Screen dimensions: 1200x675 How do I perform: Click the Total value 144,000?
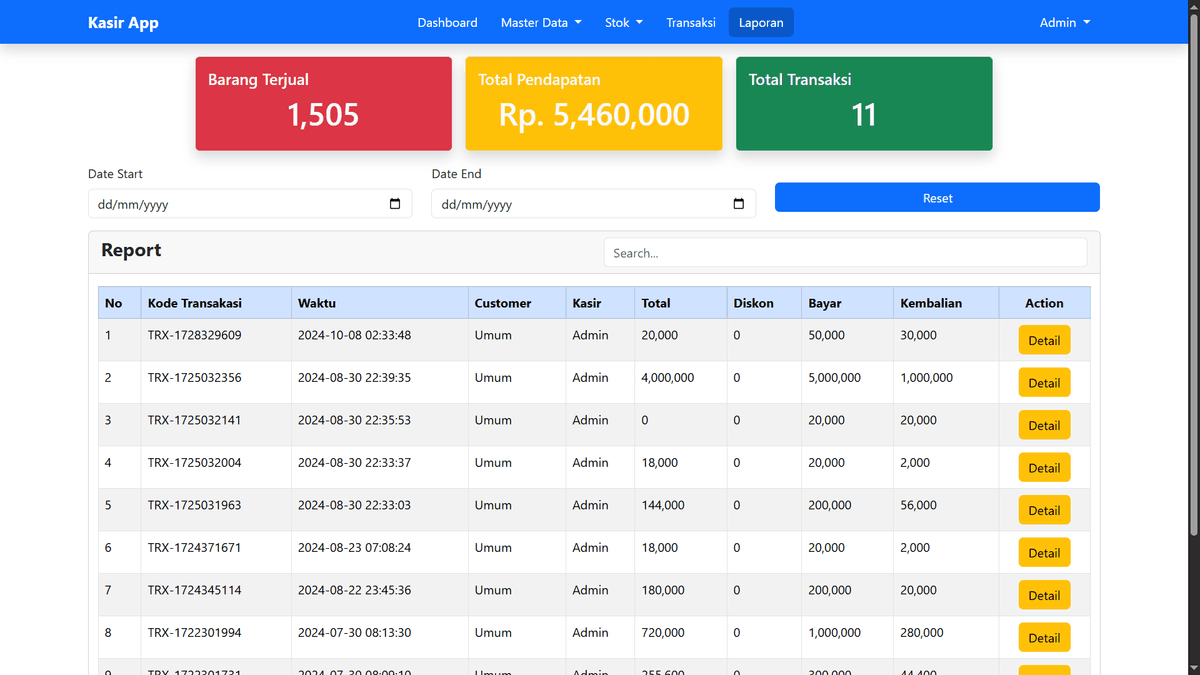[663, 505]
